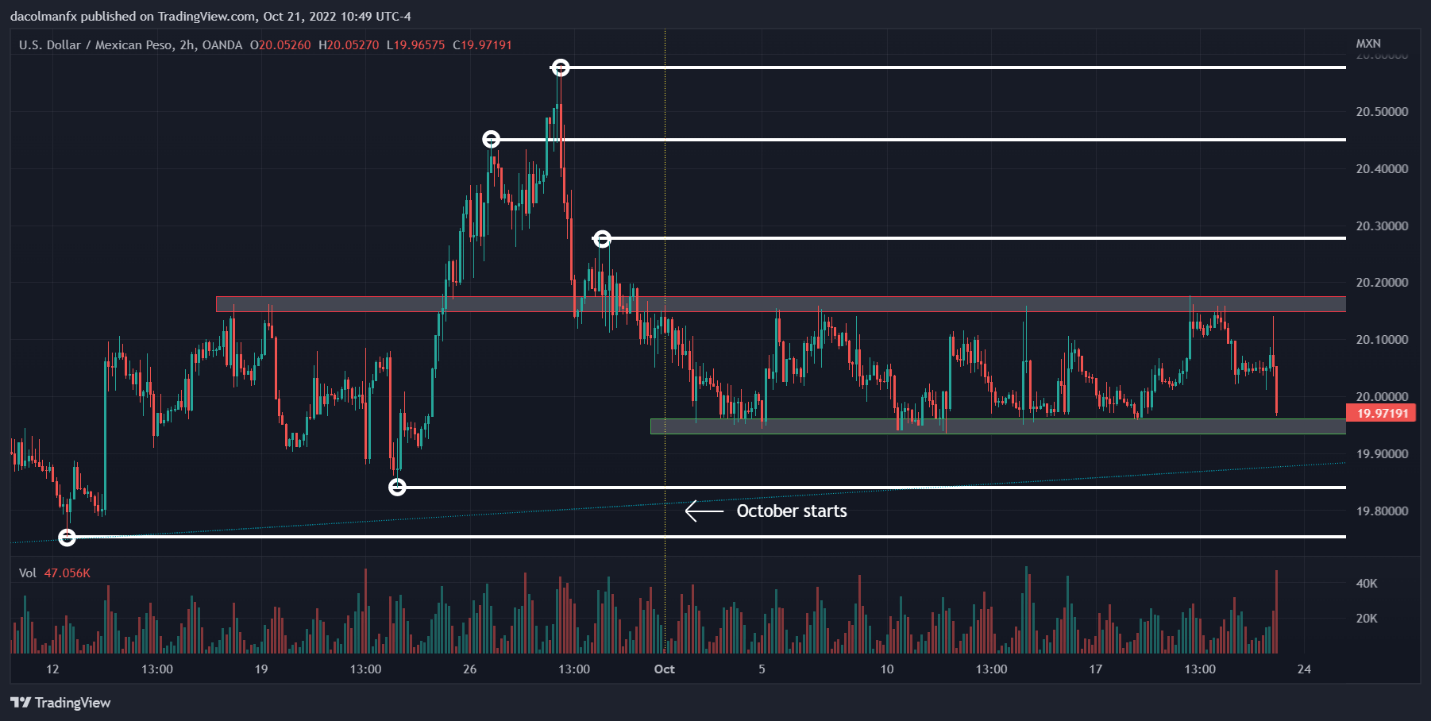Click the '12' date on time axis
Image resolution: width=1431 pixels, height=721 pixels.
(x=52, y=669)
